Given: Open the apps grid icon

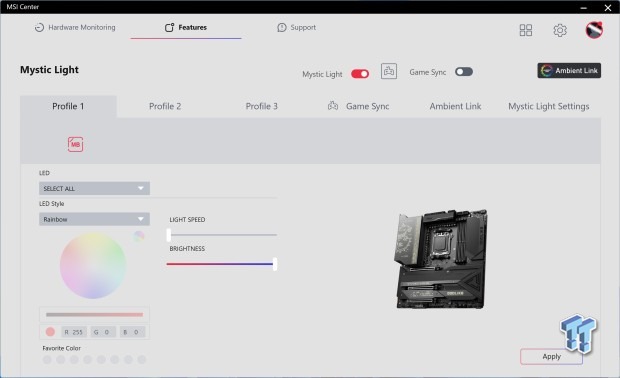Looking at the screenshot, I should tap(525, 30).
